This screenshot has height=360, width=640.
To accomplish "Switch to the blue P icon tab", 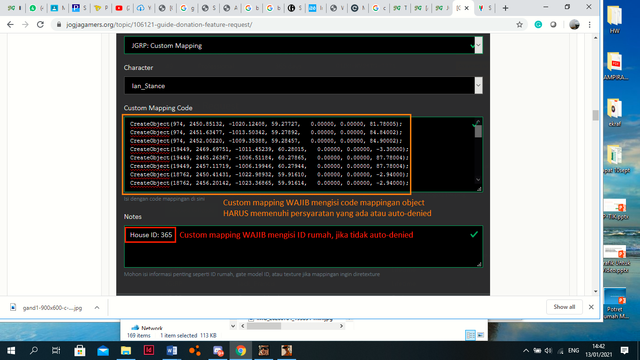I will 76,8.
